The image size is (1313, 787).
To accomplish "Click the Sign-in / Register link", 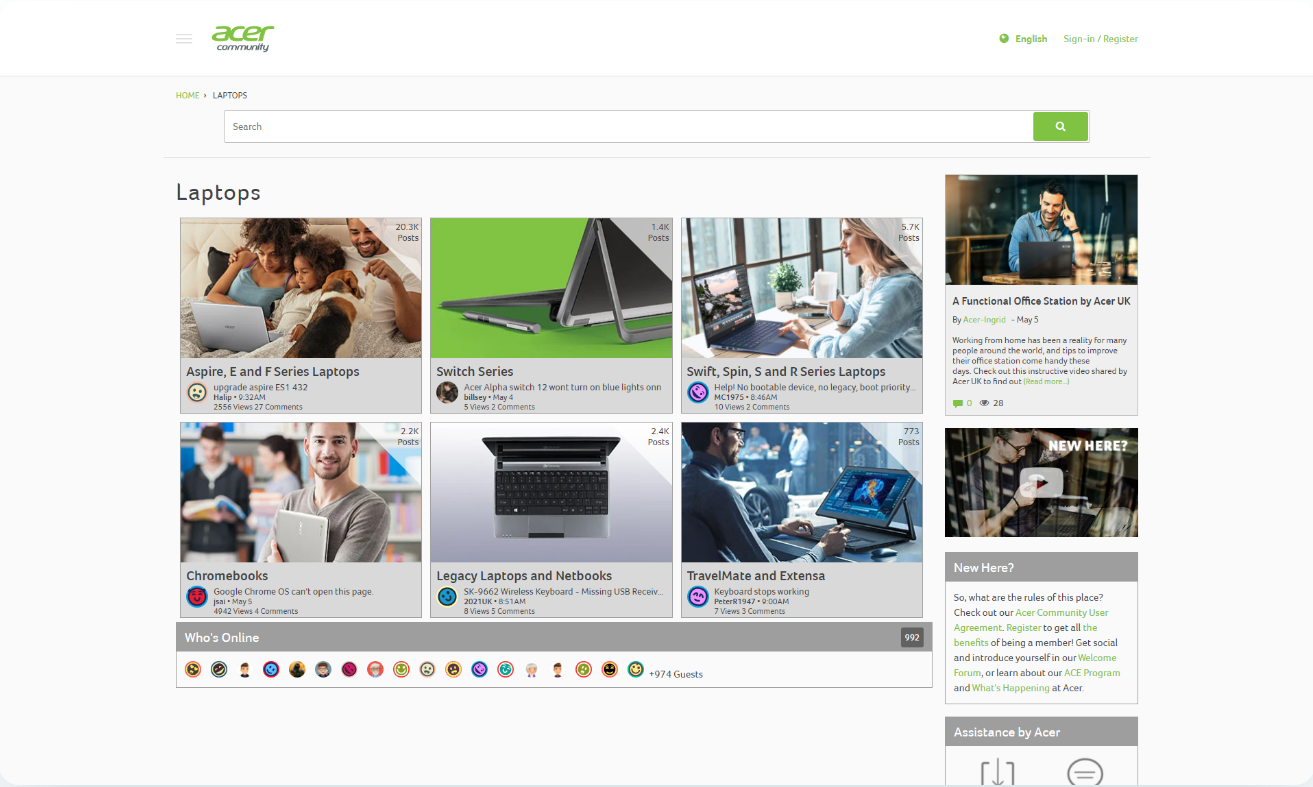I will [1100, 39].
